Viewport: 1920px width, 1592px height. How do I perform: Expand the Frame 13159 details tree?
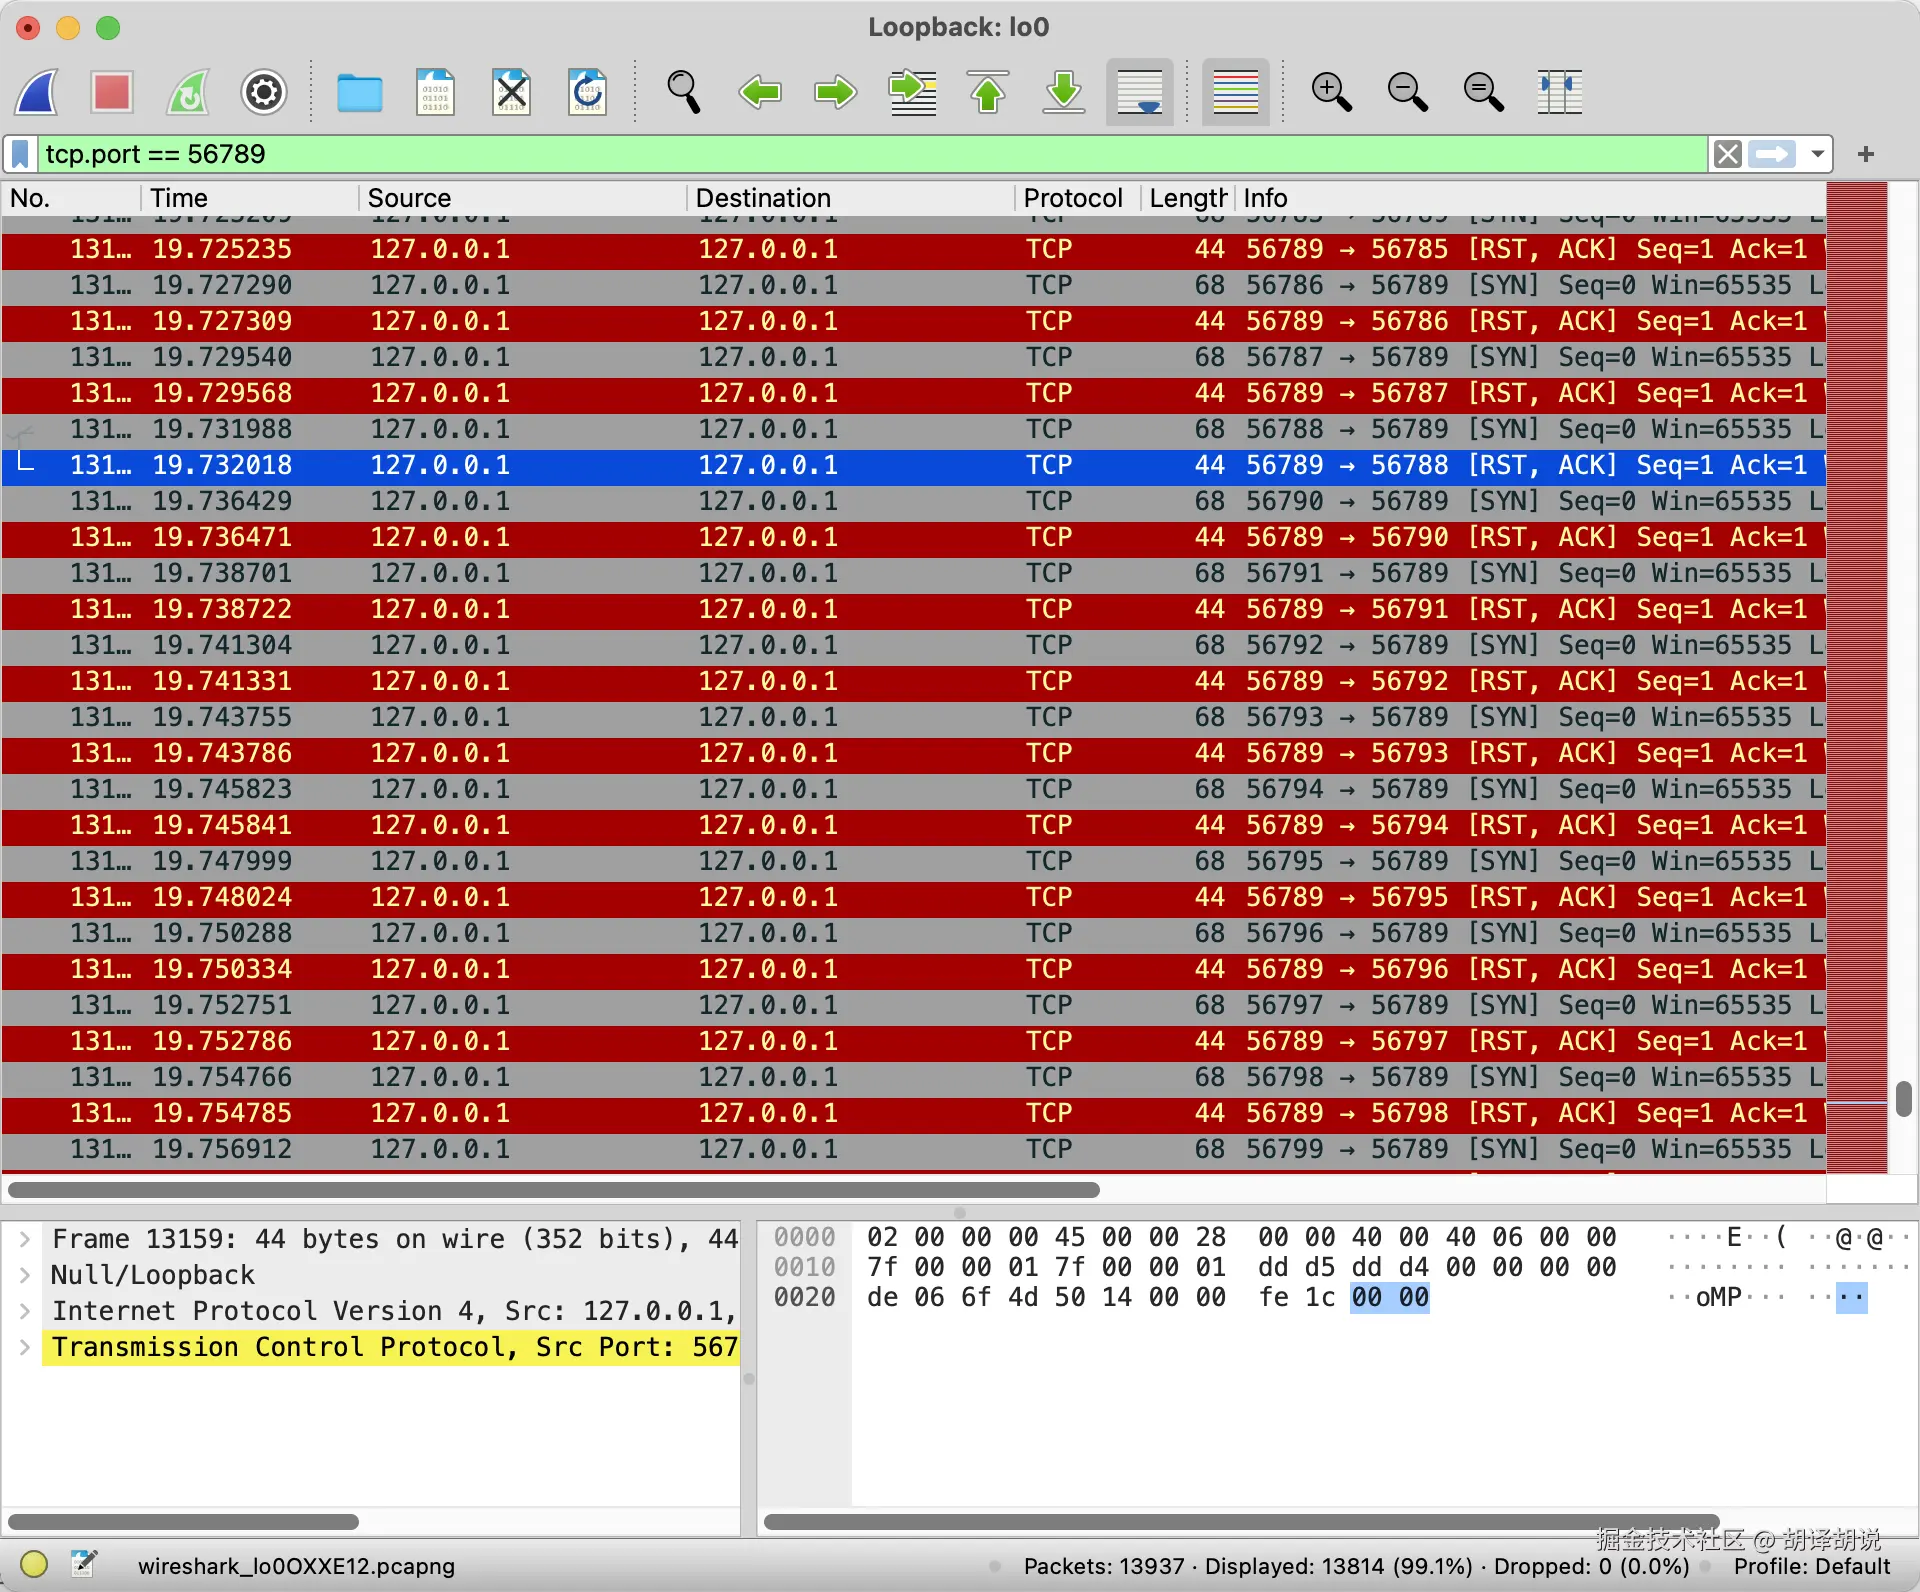(x=25, y=1239)
